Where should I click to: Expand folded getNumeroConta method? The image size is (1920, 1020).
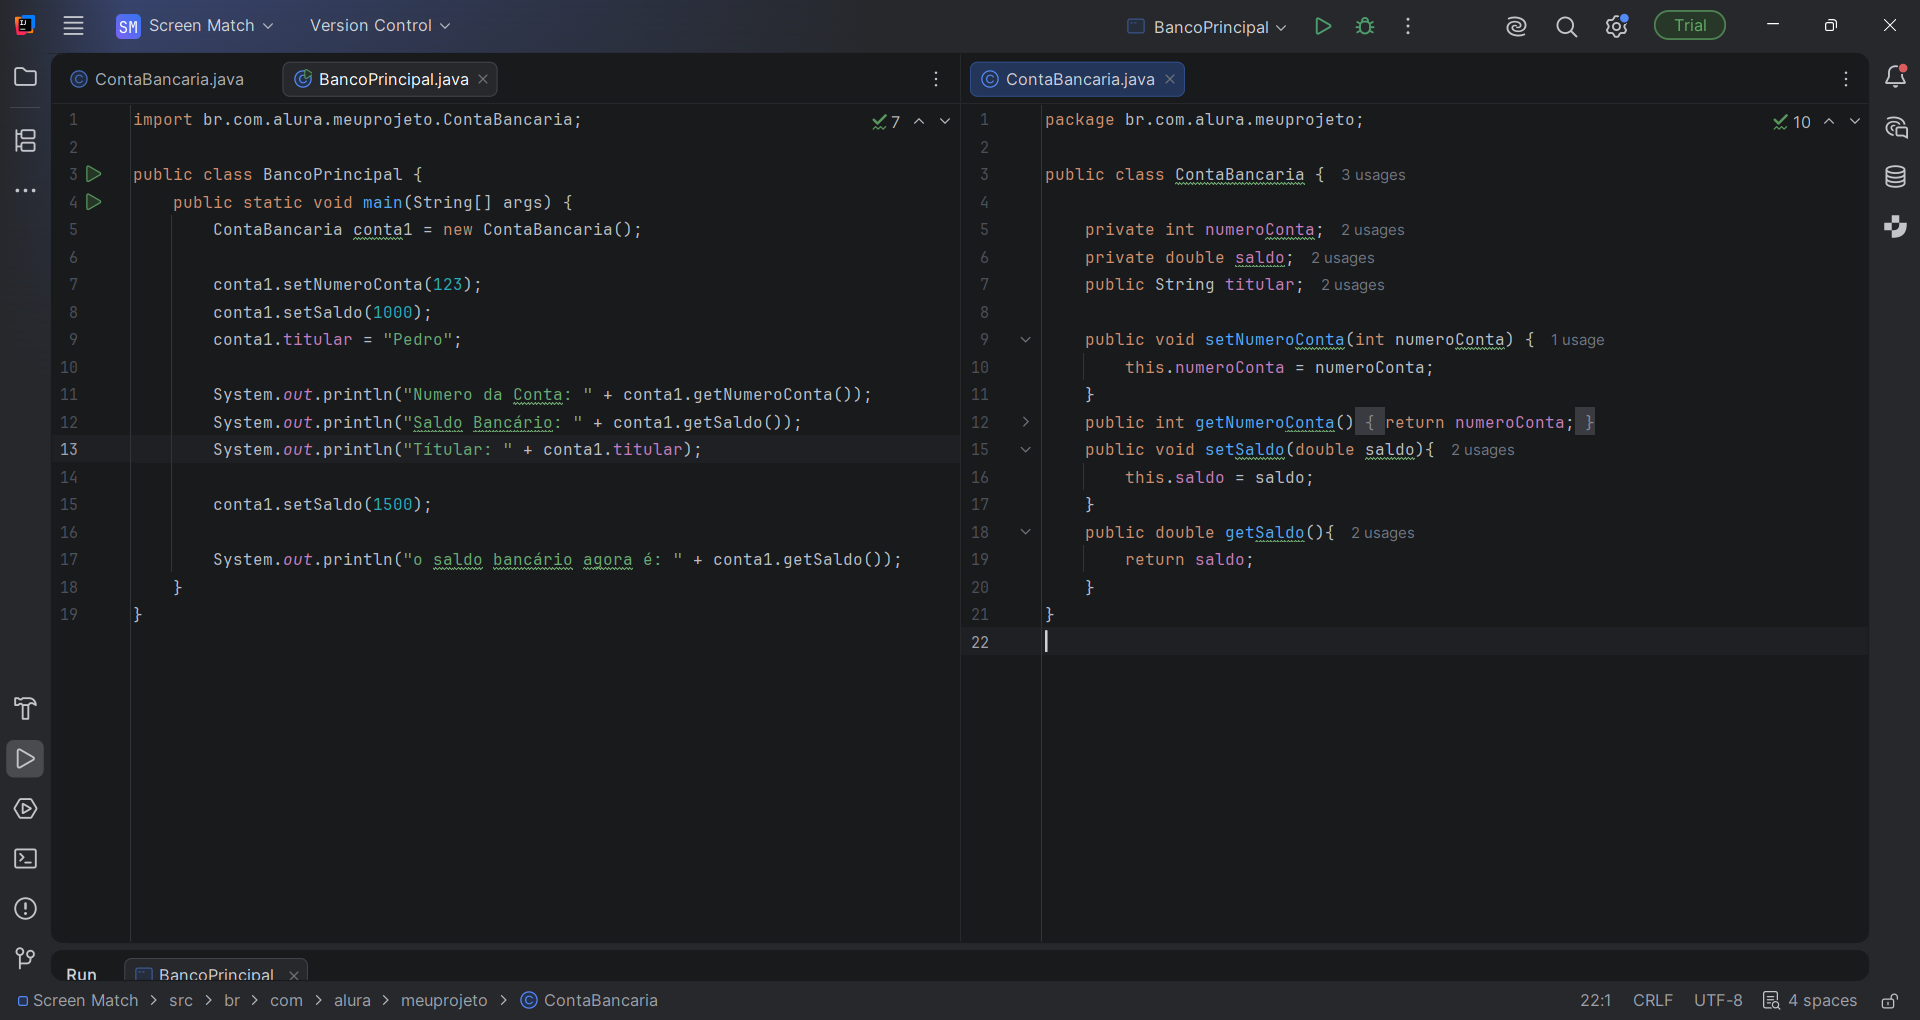(x=1025, y=422)
